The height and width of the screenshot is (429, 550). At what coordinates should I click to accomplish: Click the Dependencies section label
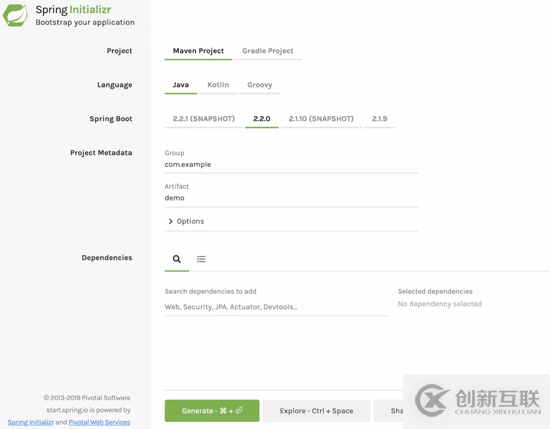(107, 257)
